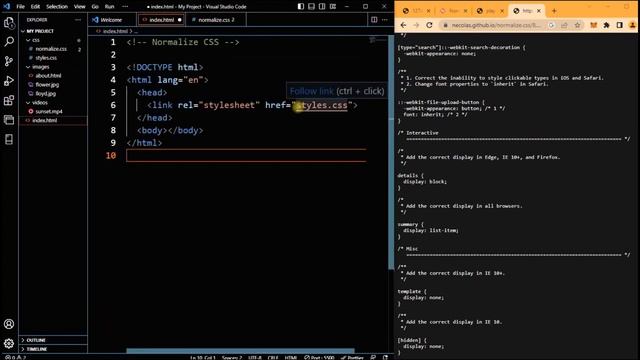Open the MetaMask fox extension icon

click(x=593, y=25)
